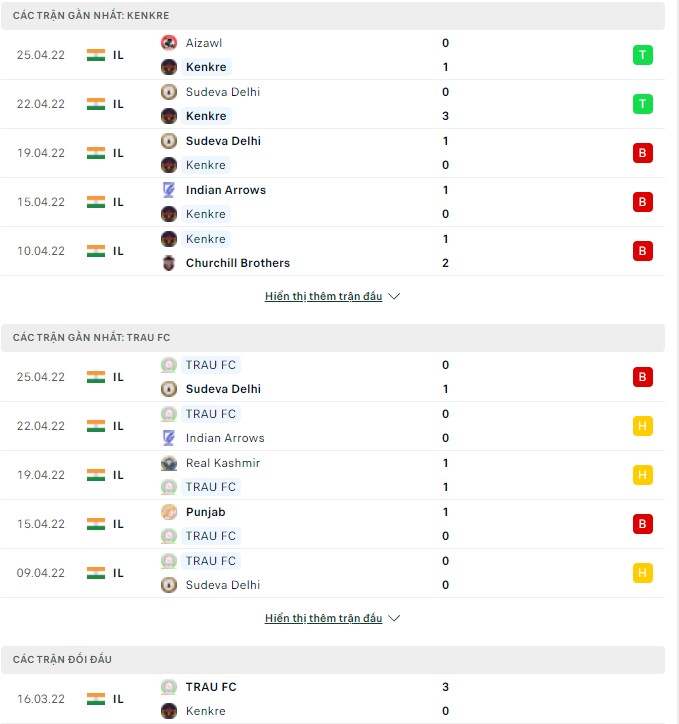Click the Punjab team name
Image resolution: width=679 pixels, height=724 pixels.
pyautogui.click(x=206, y=512)
